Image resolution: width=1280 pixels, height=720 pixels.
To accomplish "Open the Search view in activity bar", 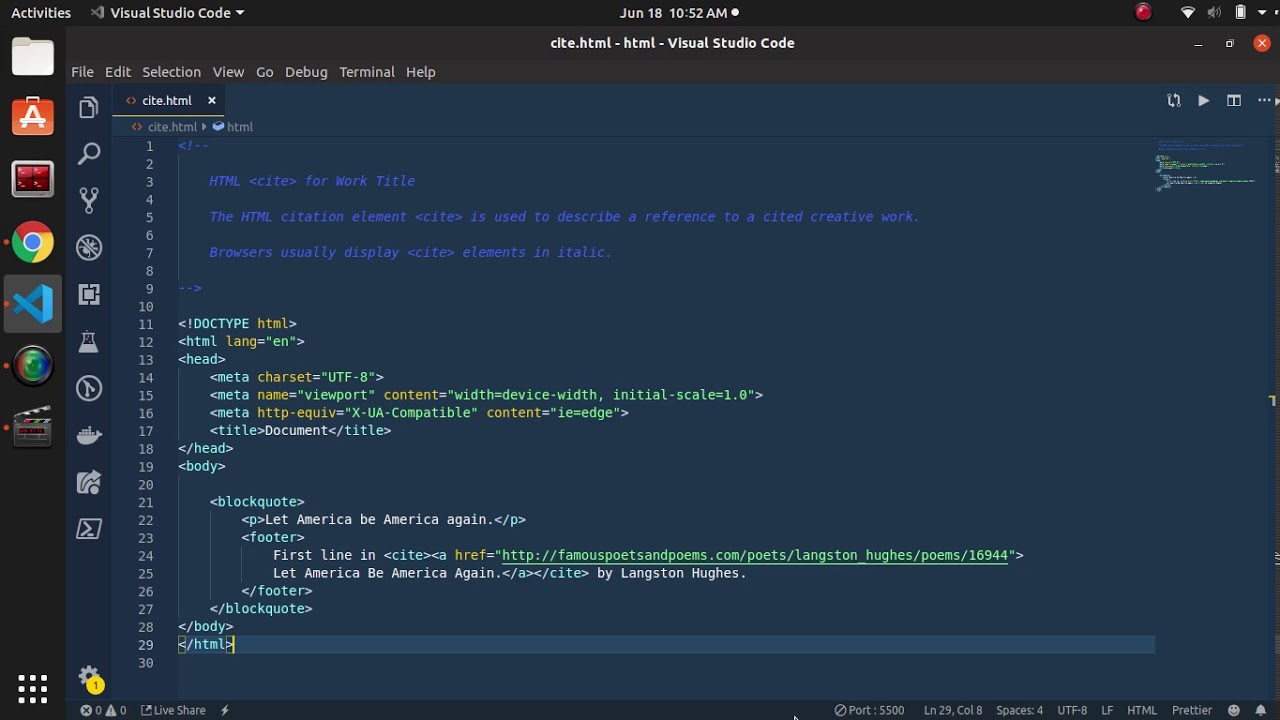I will click(89, 153).
